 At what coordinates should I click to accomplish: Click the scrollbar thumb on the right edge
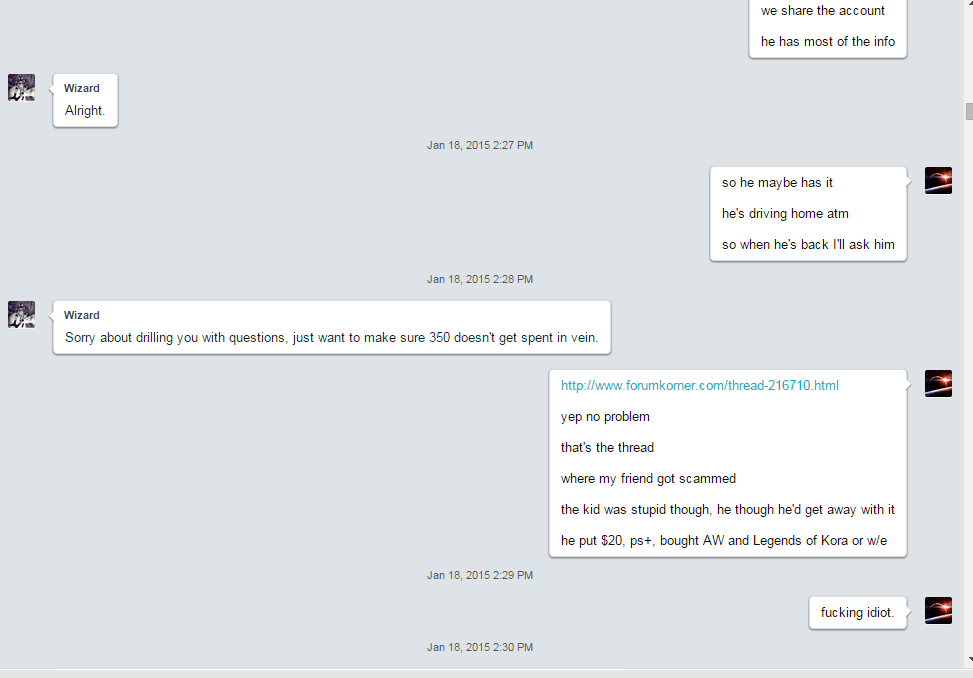[969, 112]
